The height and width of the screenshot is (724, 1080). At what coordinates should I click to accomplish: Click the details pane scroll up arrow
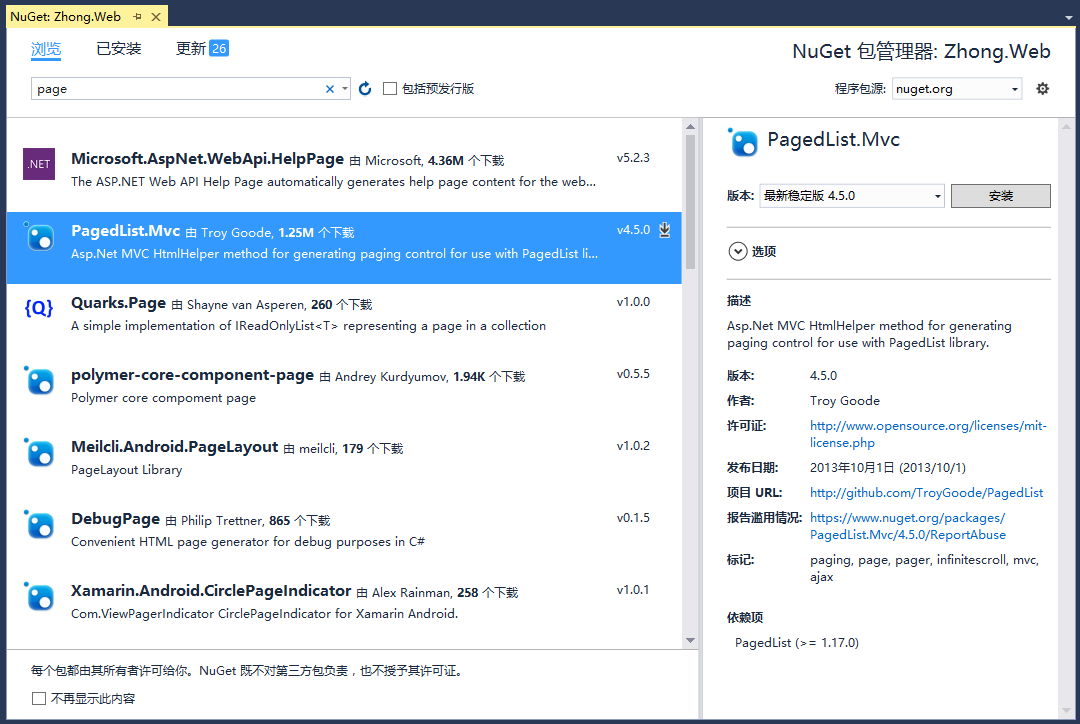(1066, 127)
